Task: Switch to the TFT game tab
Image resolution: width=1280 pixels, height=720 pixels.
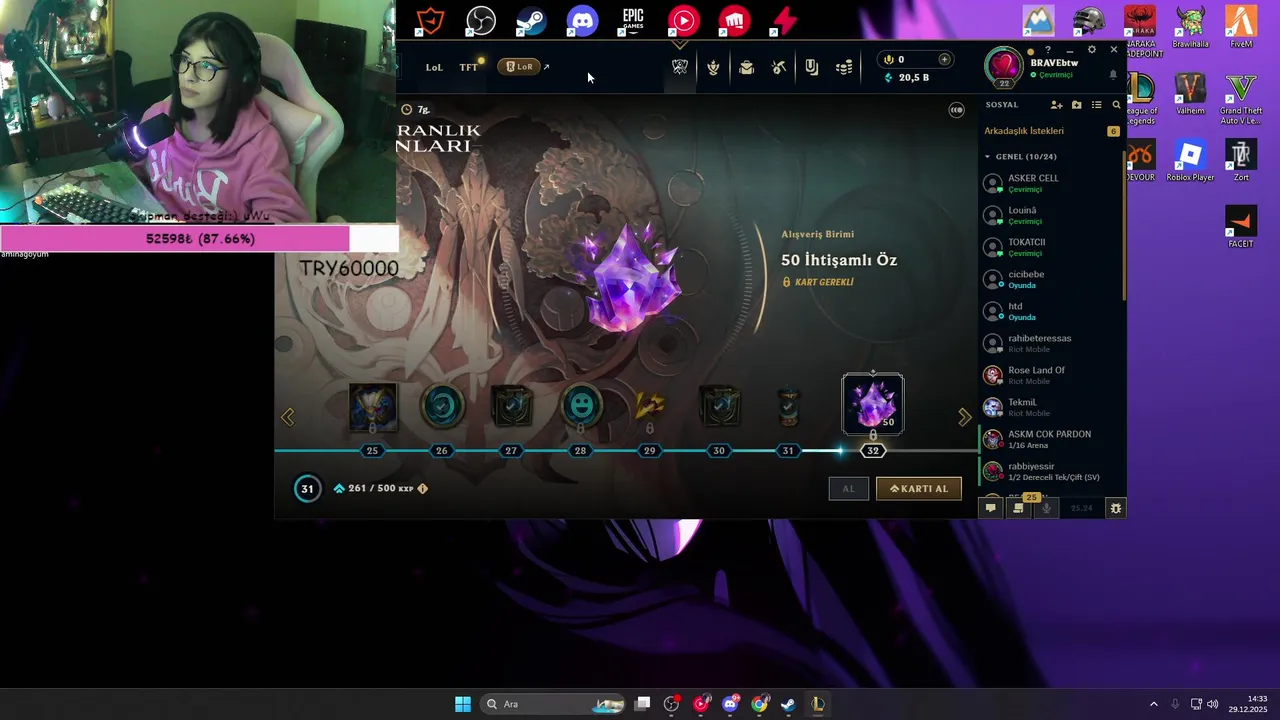Action: tap(468, 67)
